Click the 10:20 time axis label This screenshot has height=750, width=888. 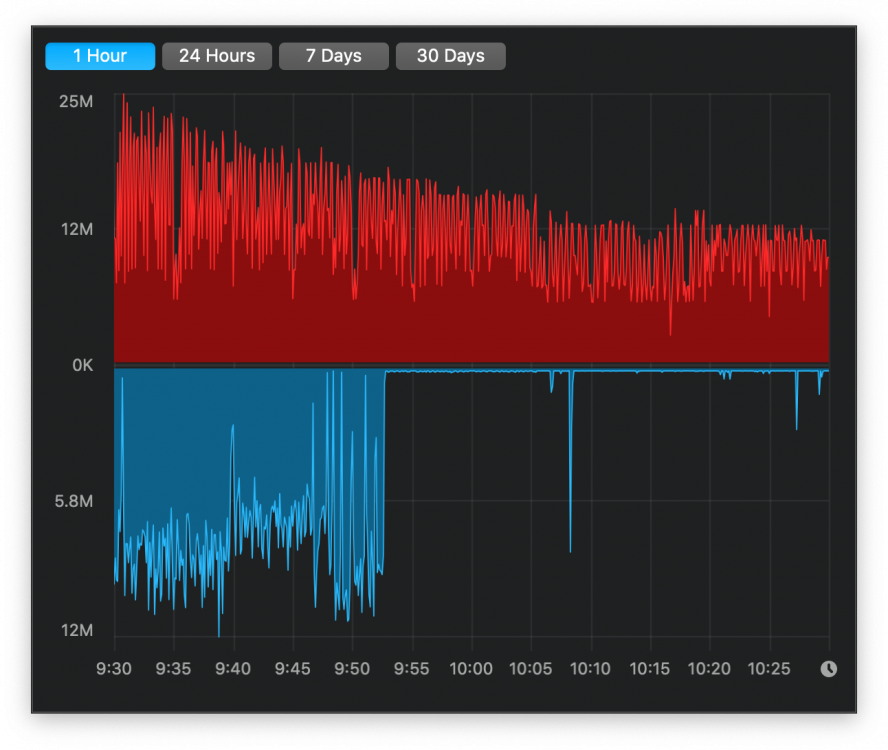(709, 669)
